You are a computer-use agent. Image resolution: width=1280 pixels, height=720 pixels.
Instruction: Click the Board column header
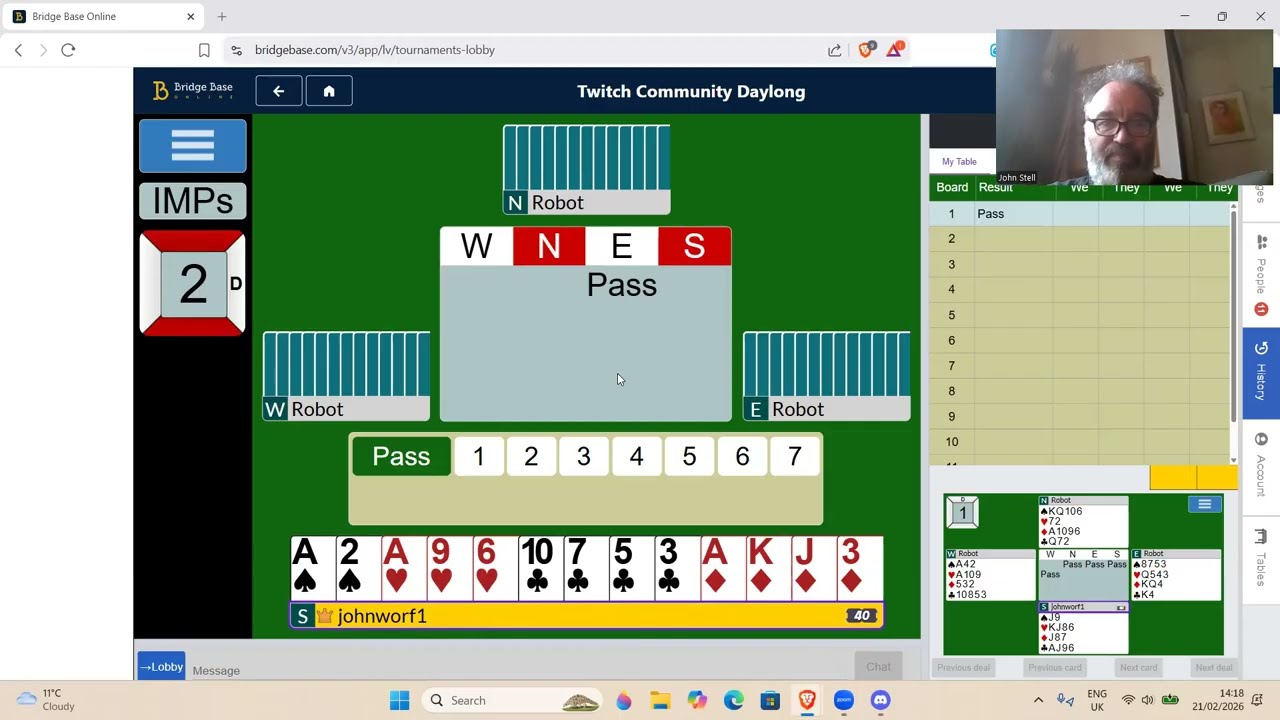tap(952, 188)
